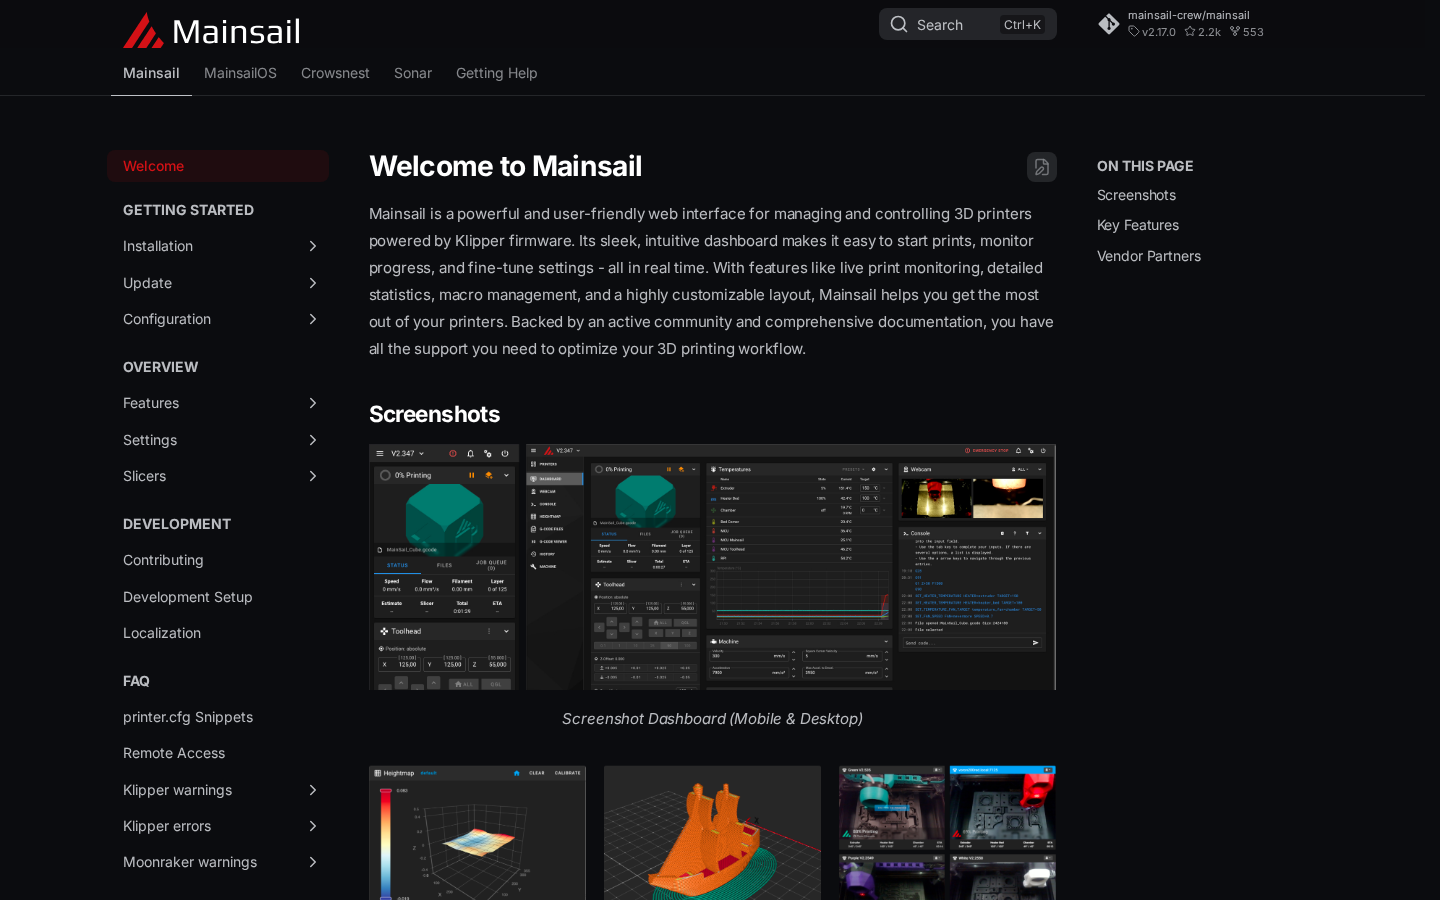Viewport: 1440px width, 900px height.
Task: Open the Contributing page link
Action: pos(163,560)
